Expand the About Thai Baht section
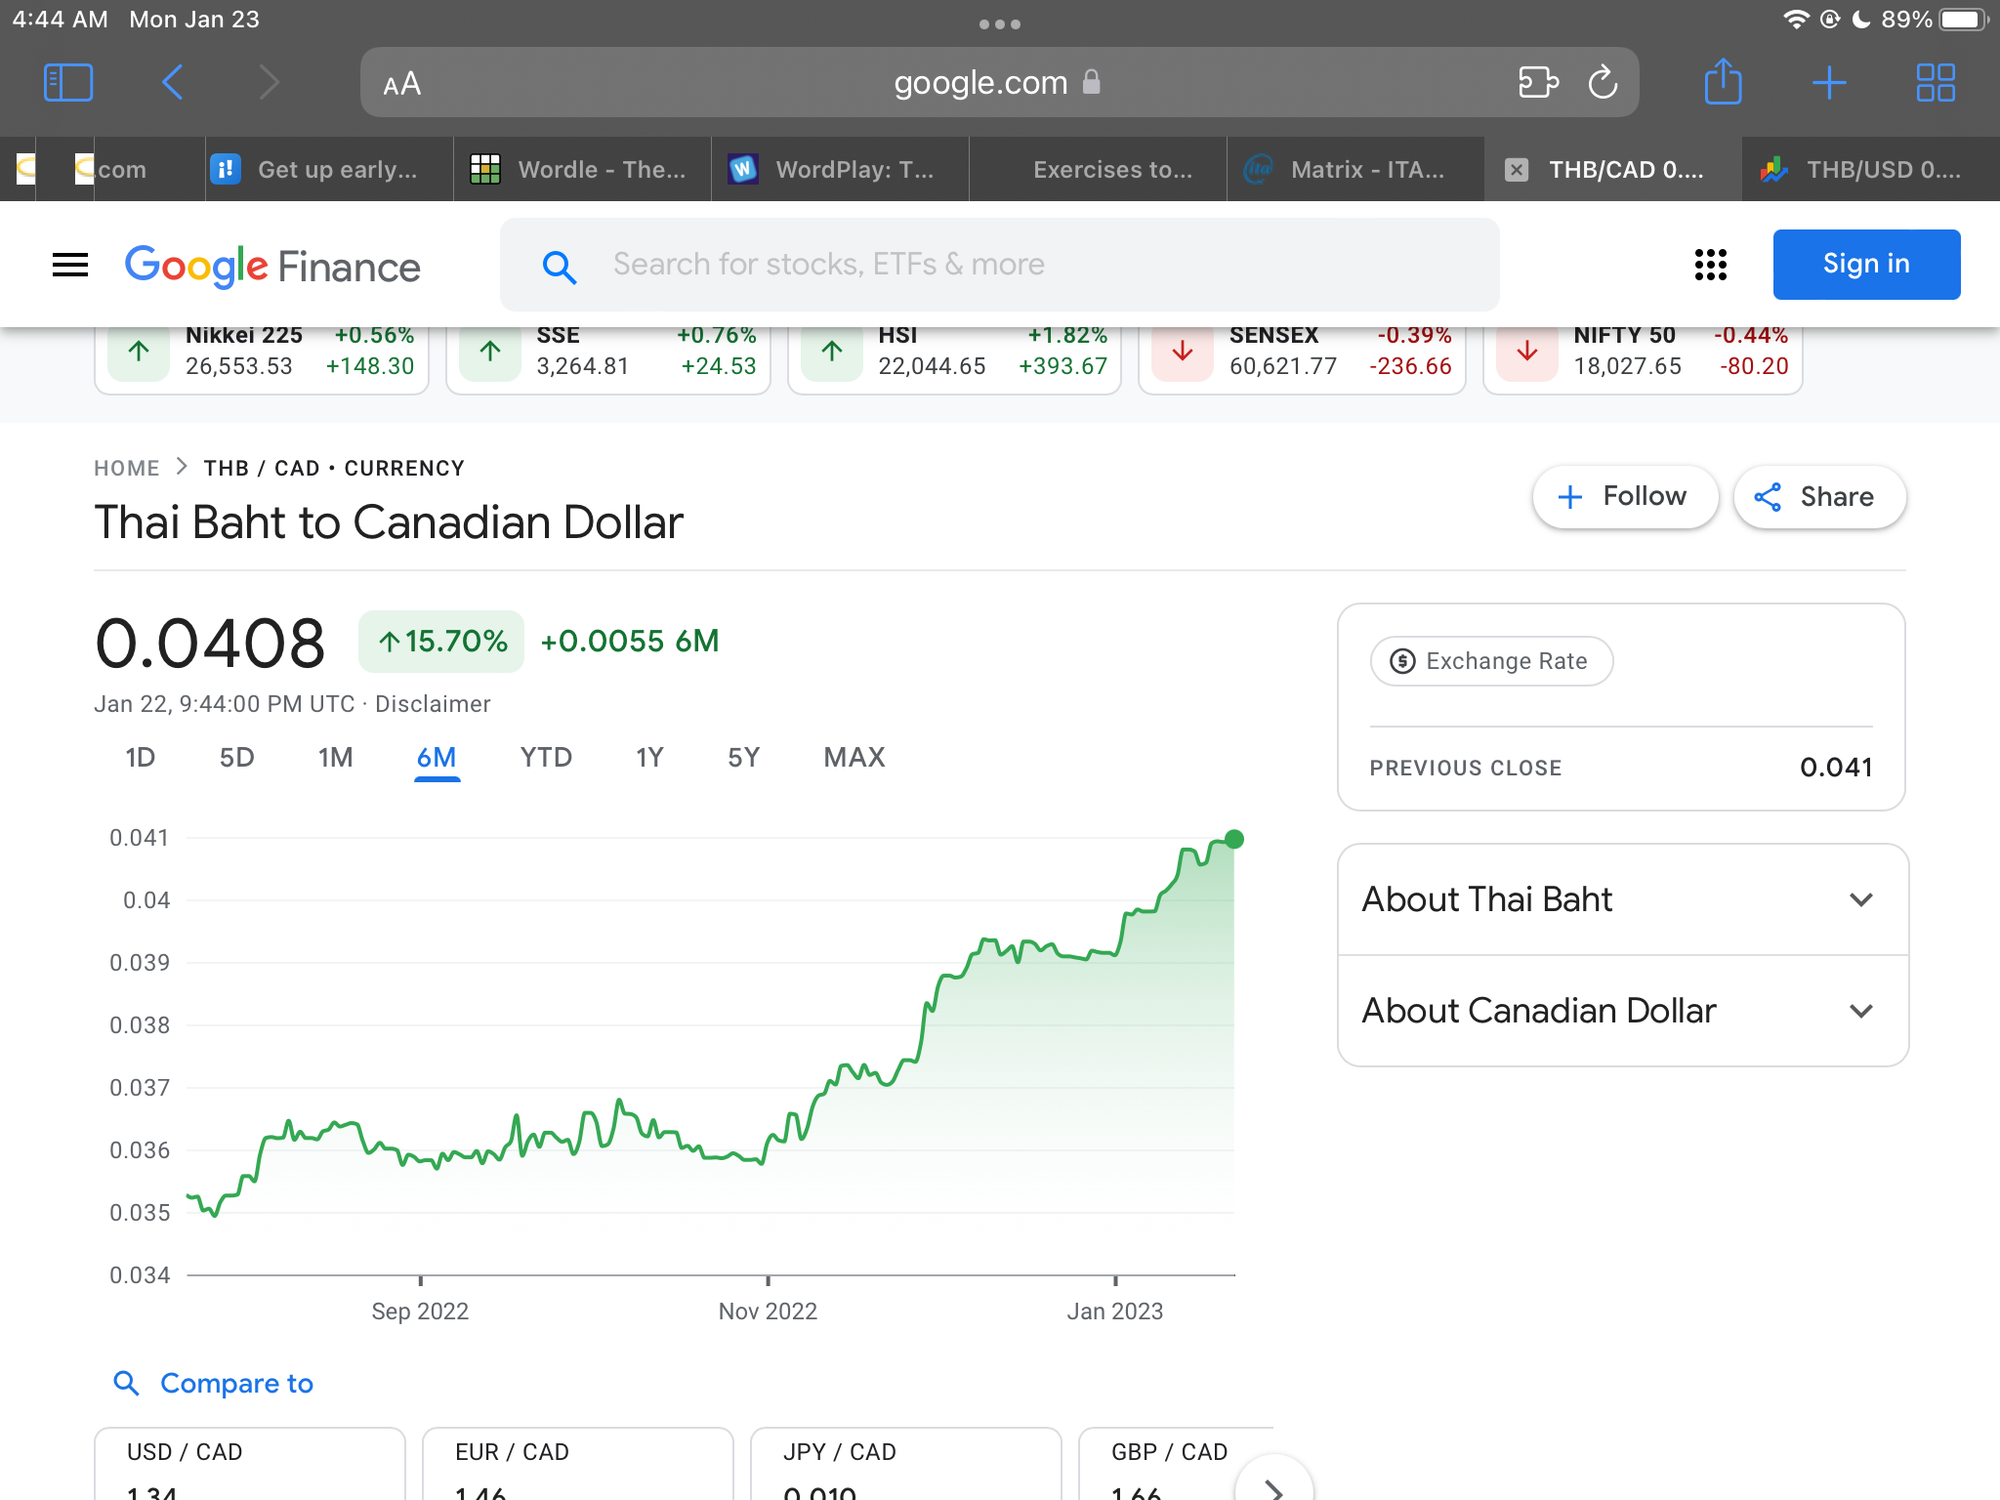Viewport: 2000px width, 1500px height. [1622, 900]
